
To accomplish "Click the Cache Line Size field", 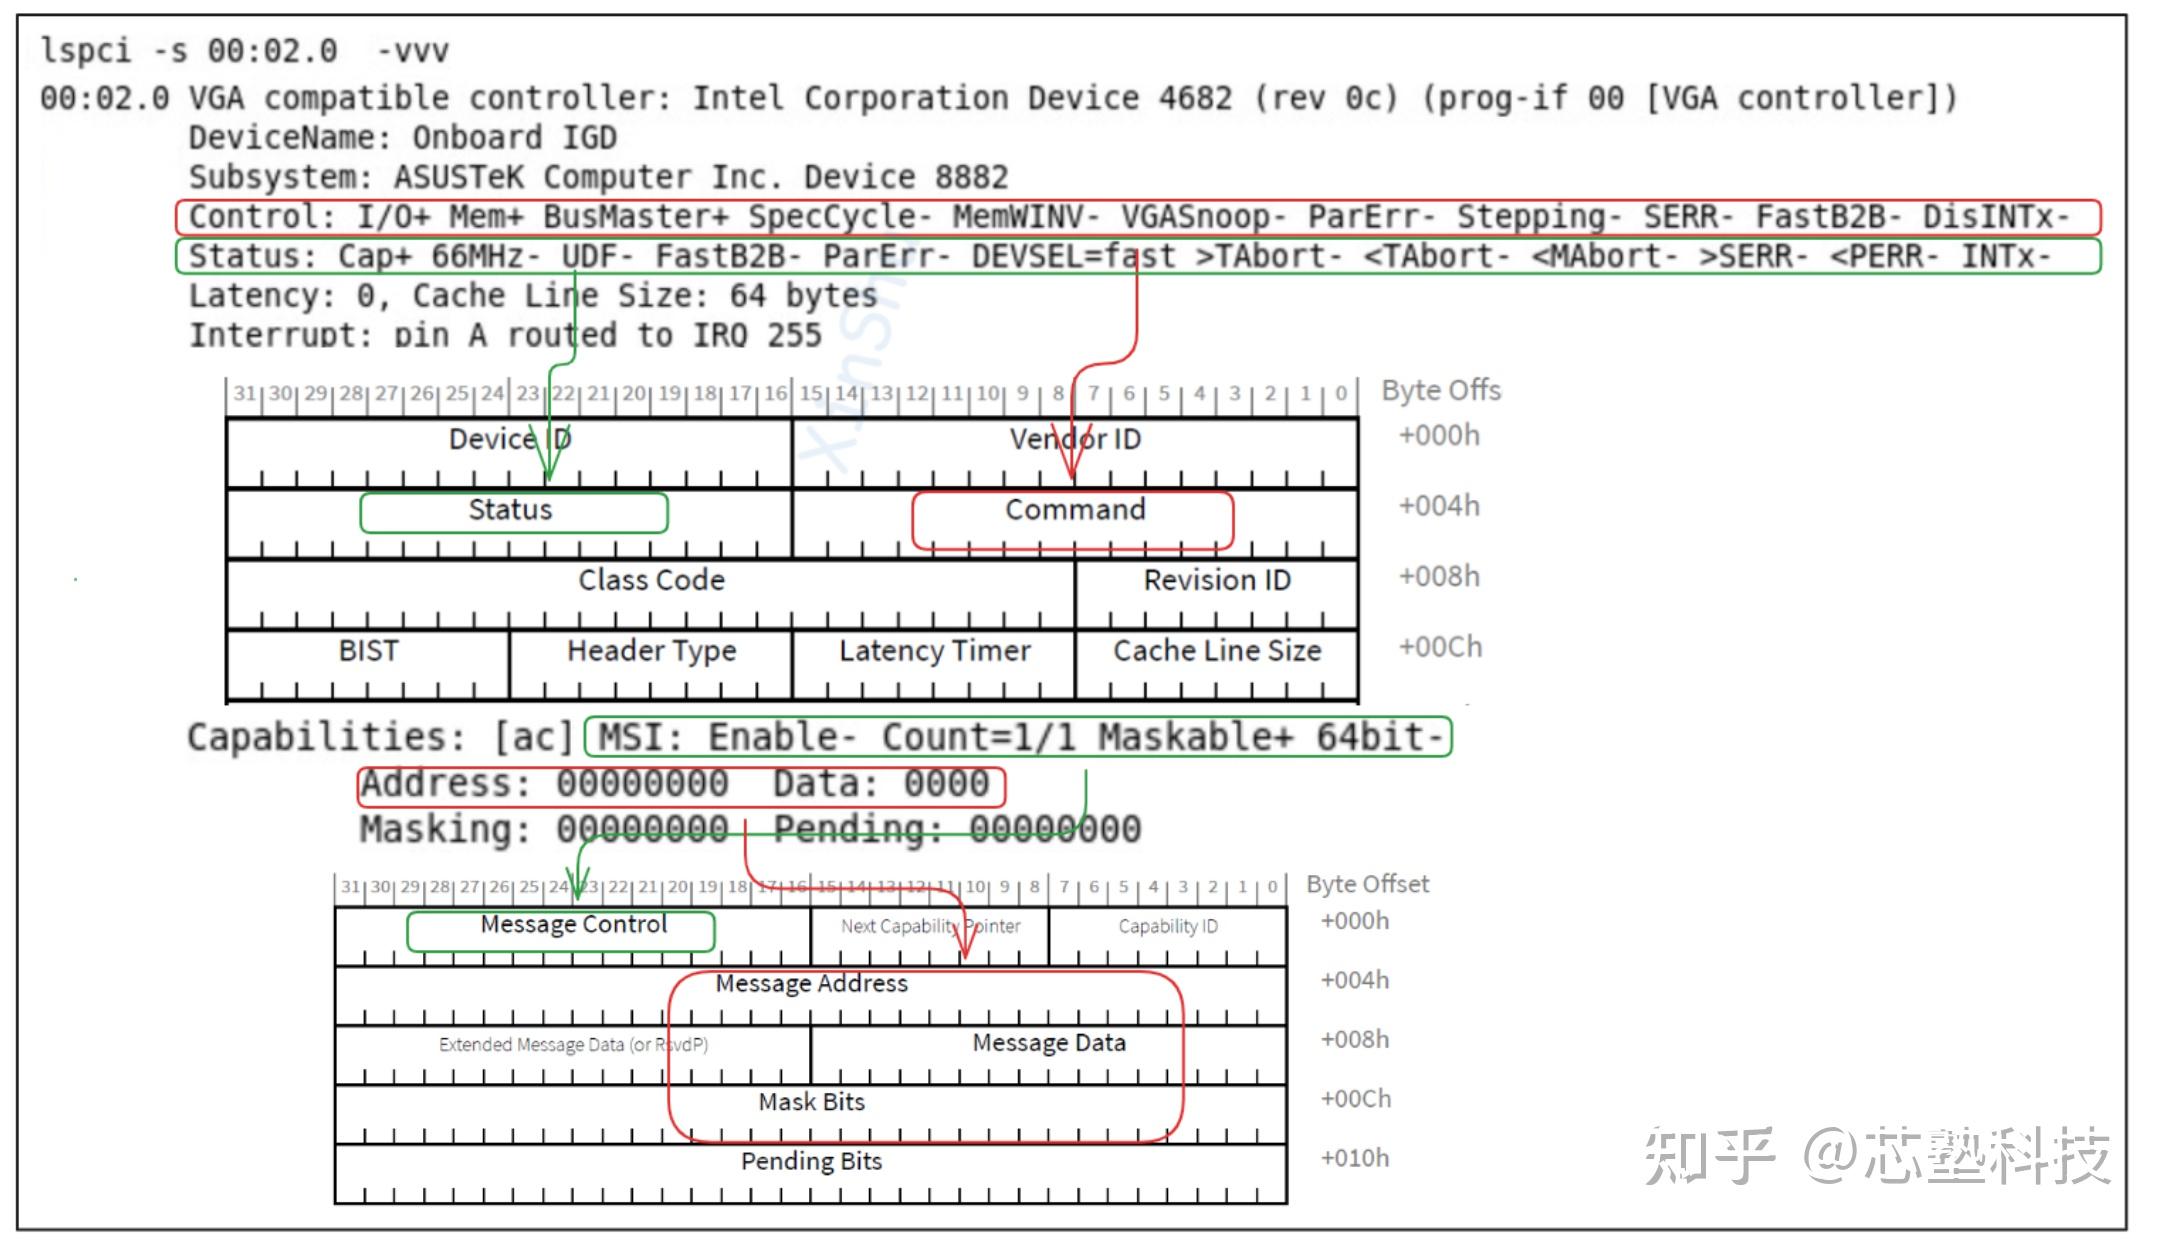I will pos(1216,651).
